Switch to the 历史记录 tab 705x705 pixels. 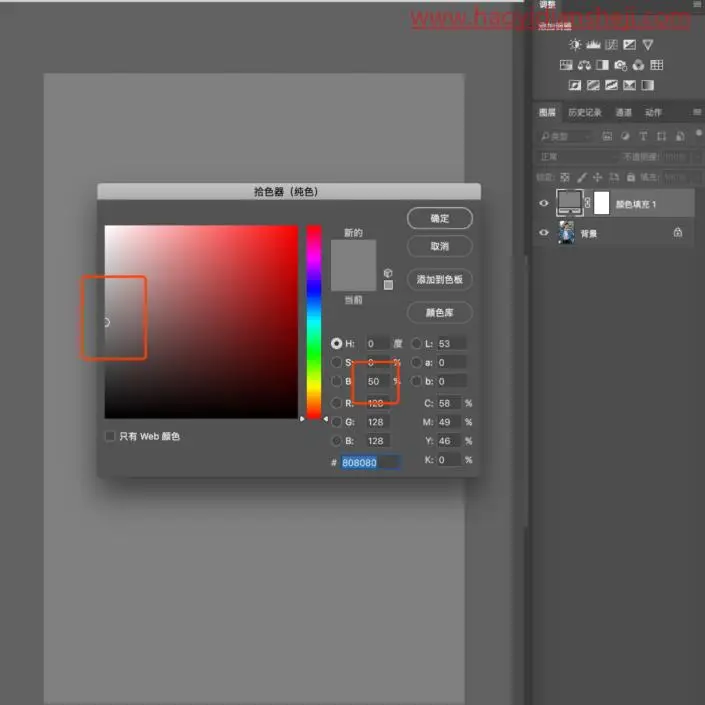[x=585, y=112]
